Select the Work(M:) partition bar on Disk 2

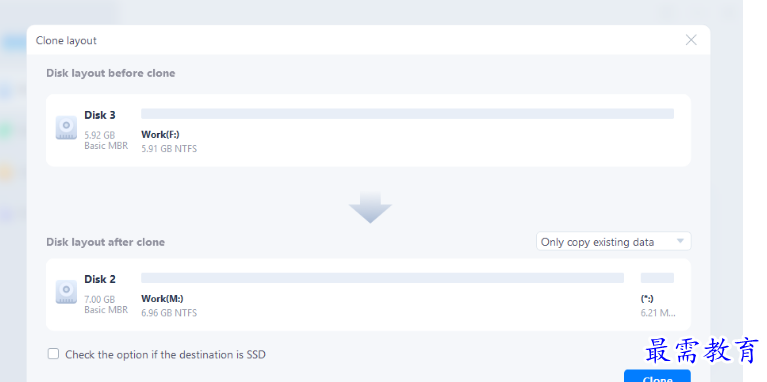point(383,278)
